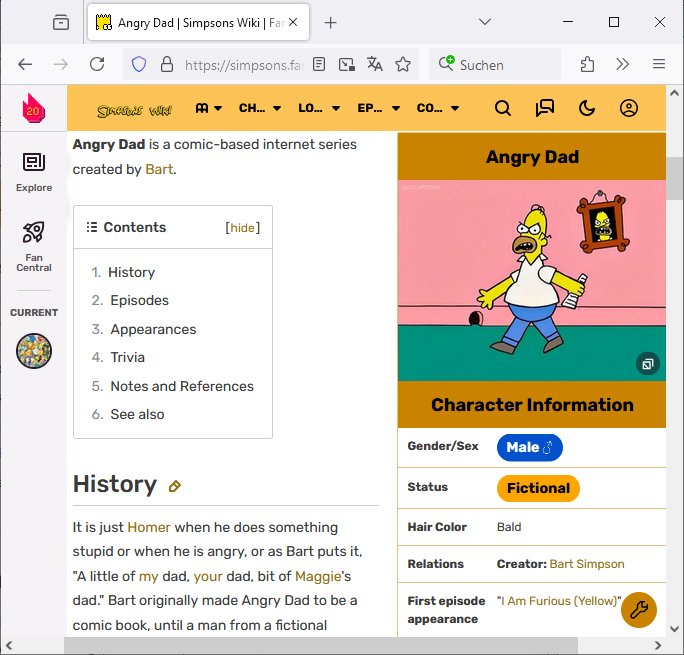The width and height of the screenshot is (684, 655).
Task: Click the Male gender badge
Action: [x=529, y=447]
